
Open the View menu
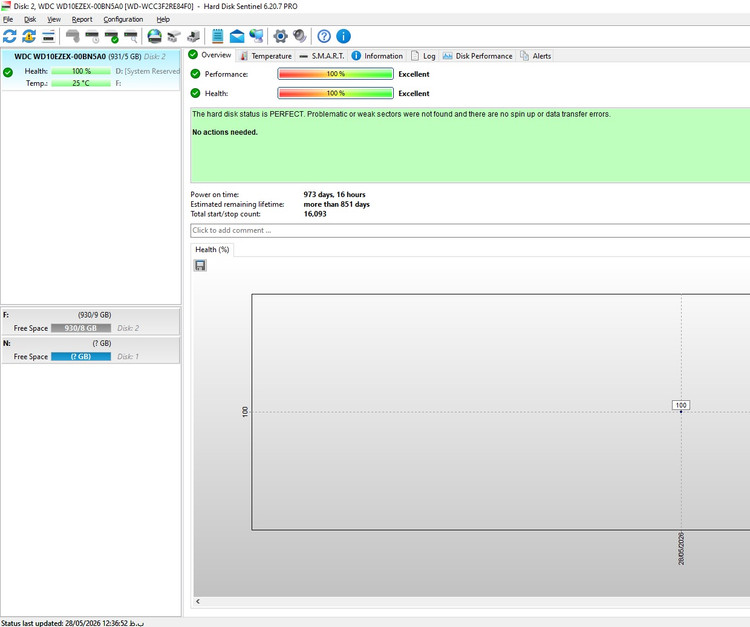(x=54, y=20)
